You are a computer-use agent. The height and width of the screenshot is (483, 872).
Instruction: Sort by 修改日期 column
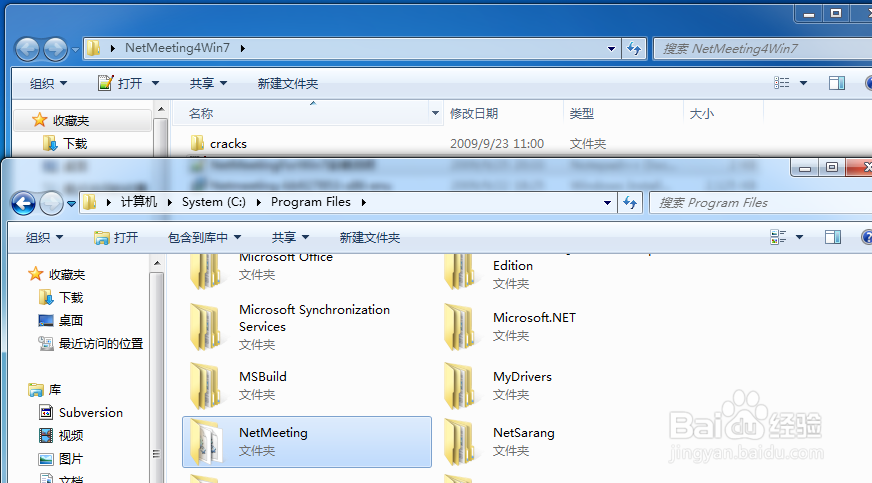coord(474,114)
